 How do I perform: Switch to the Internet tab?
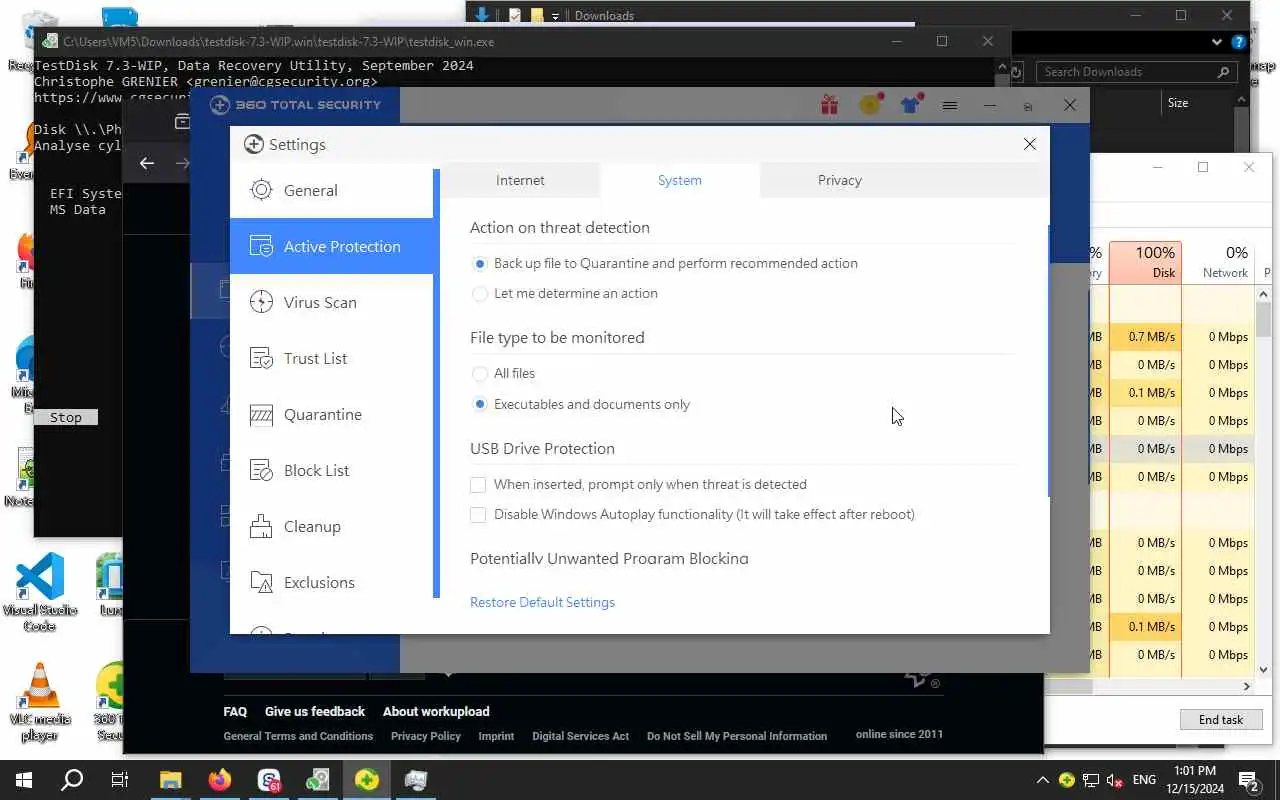[x=520, y=180]
